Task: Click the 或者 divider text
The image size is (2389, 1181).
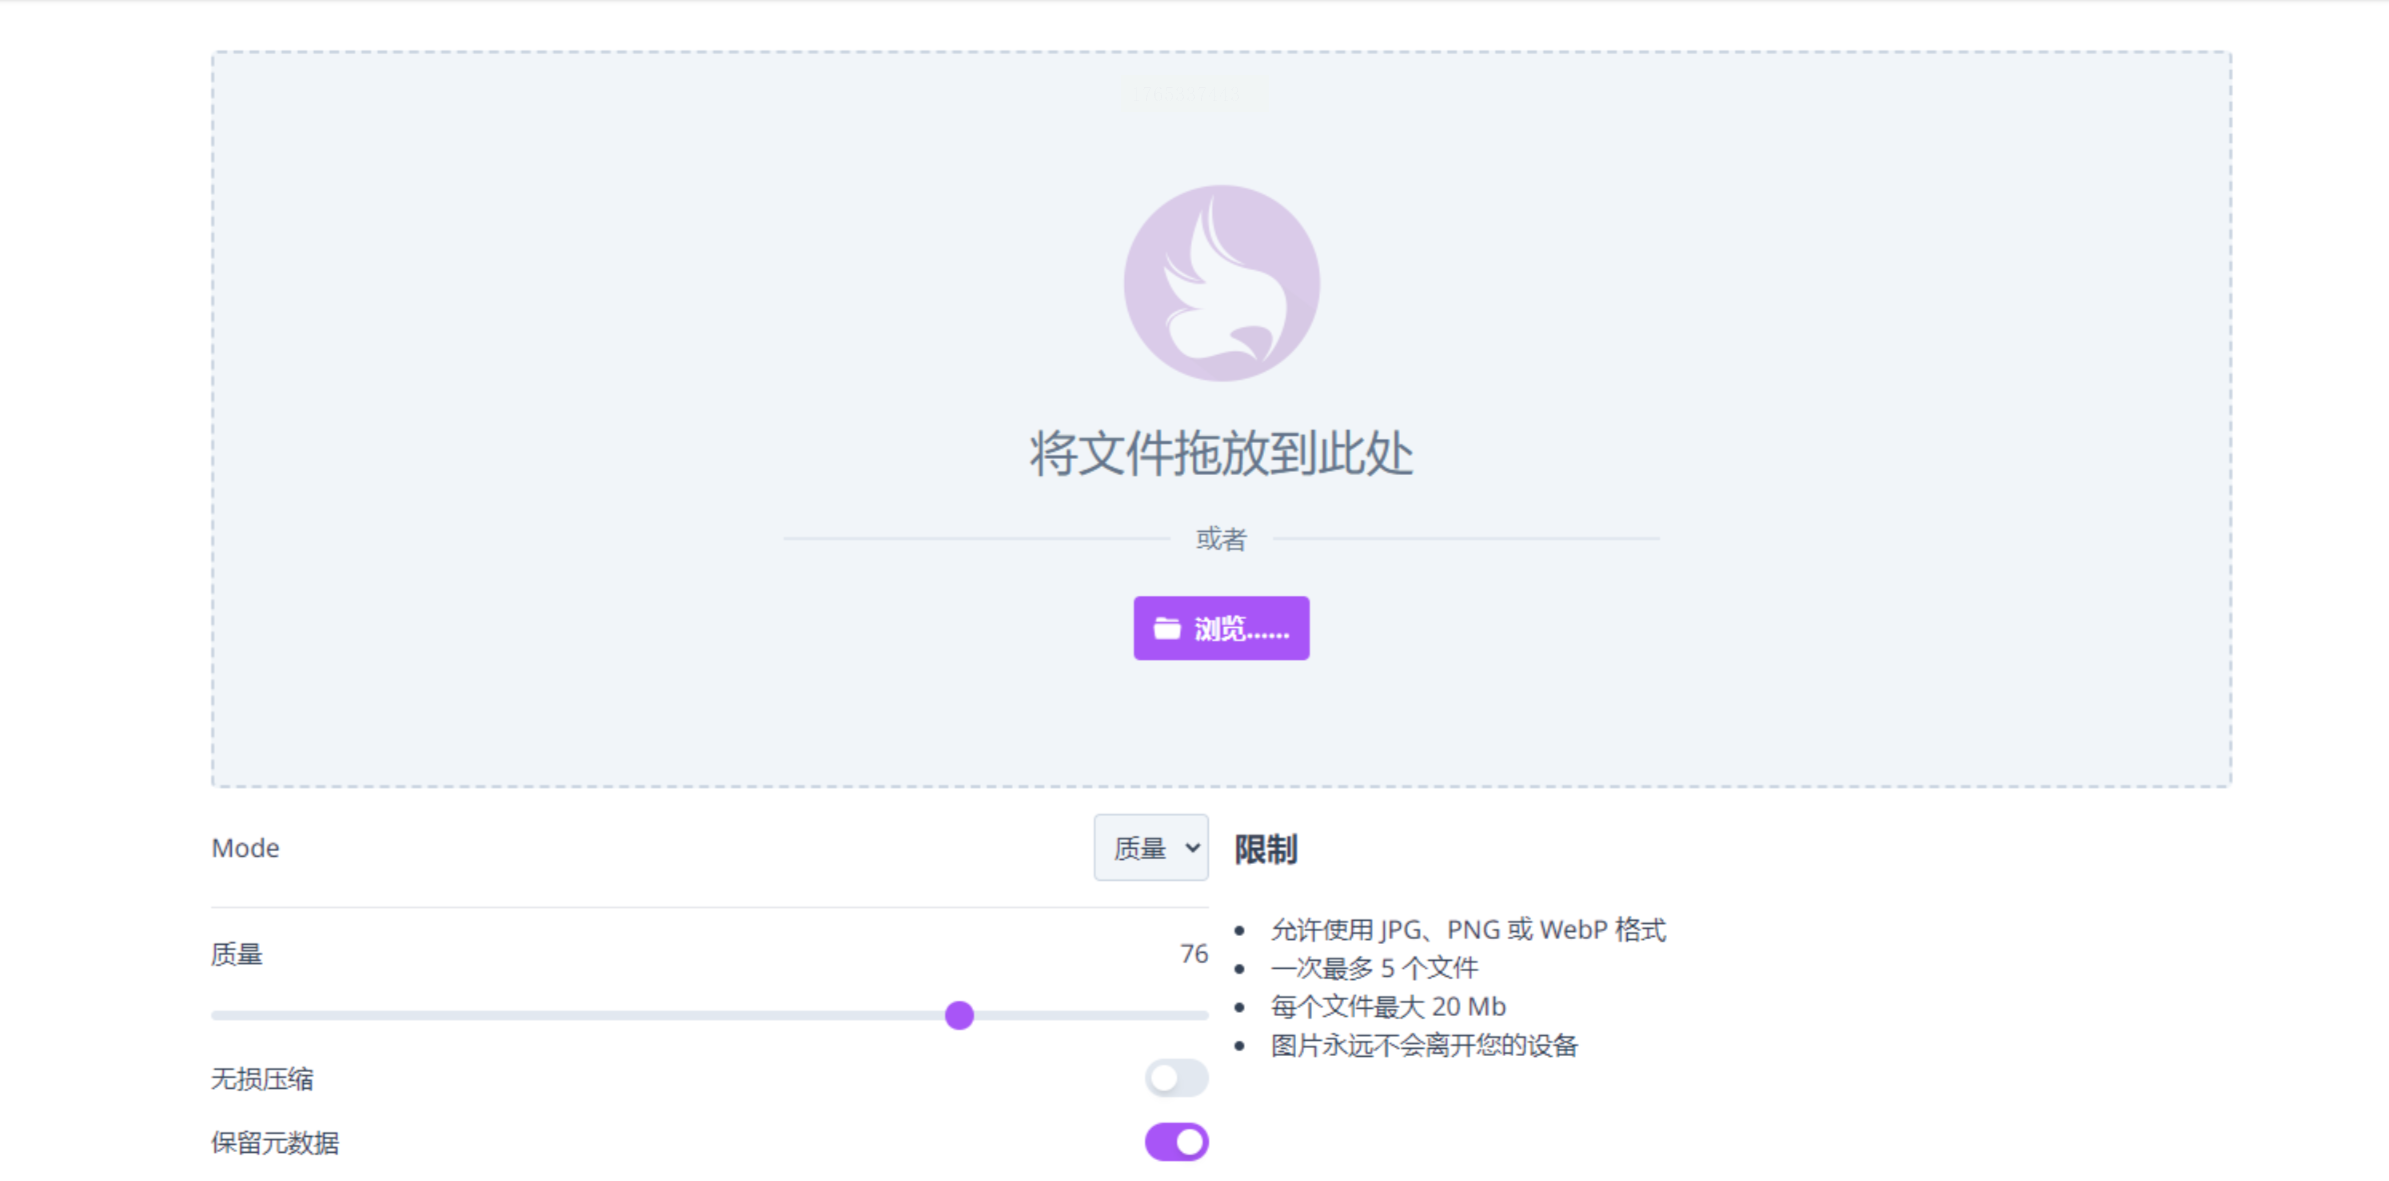Action: pyautogui.click(x=1221, y=539)
